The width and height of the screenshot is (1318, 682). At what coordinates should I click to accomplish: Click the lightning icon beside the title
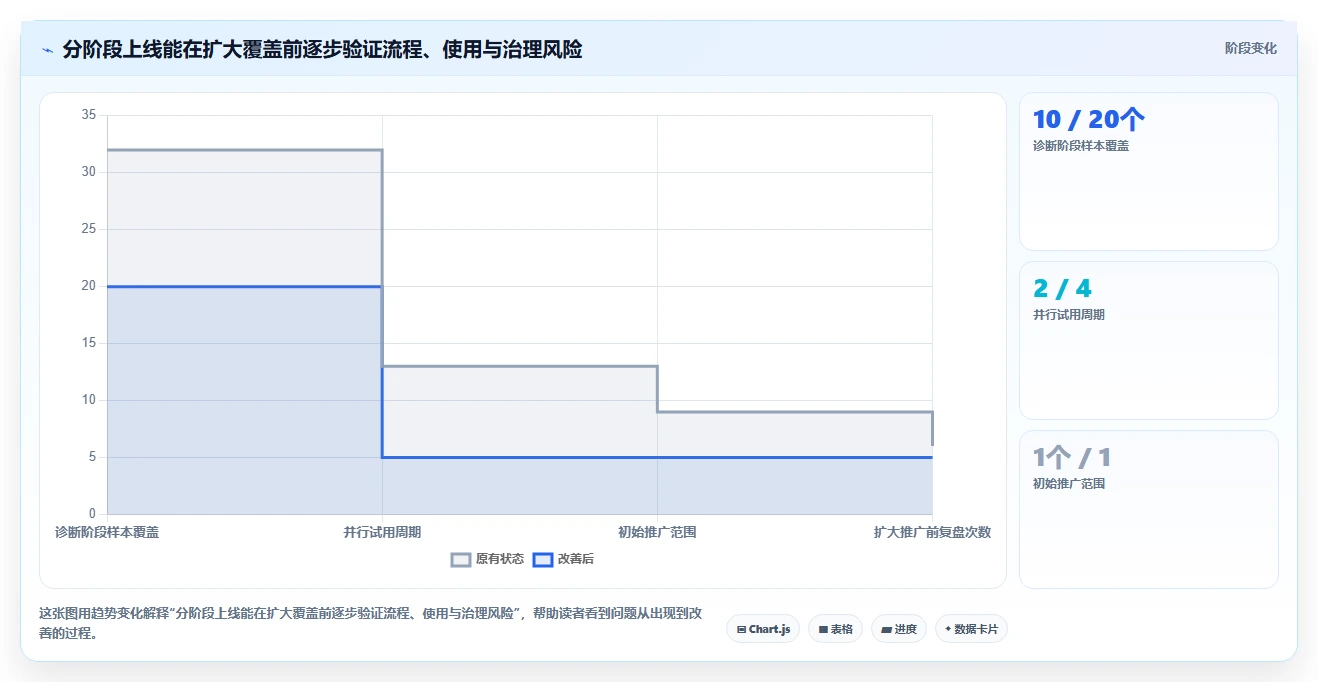[x=47, y=49]
